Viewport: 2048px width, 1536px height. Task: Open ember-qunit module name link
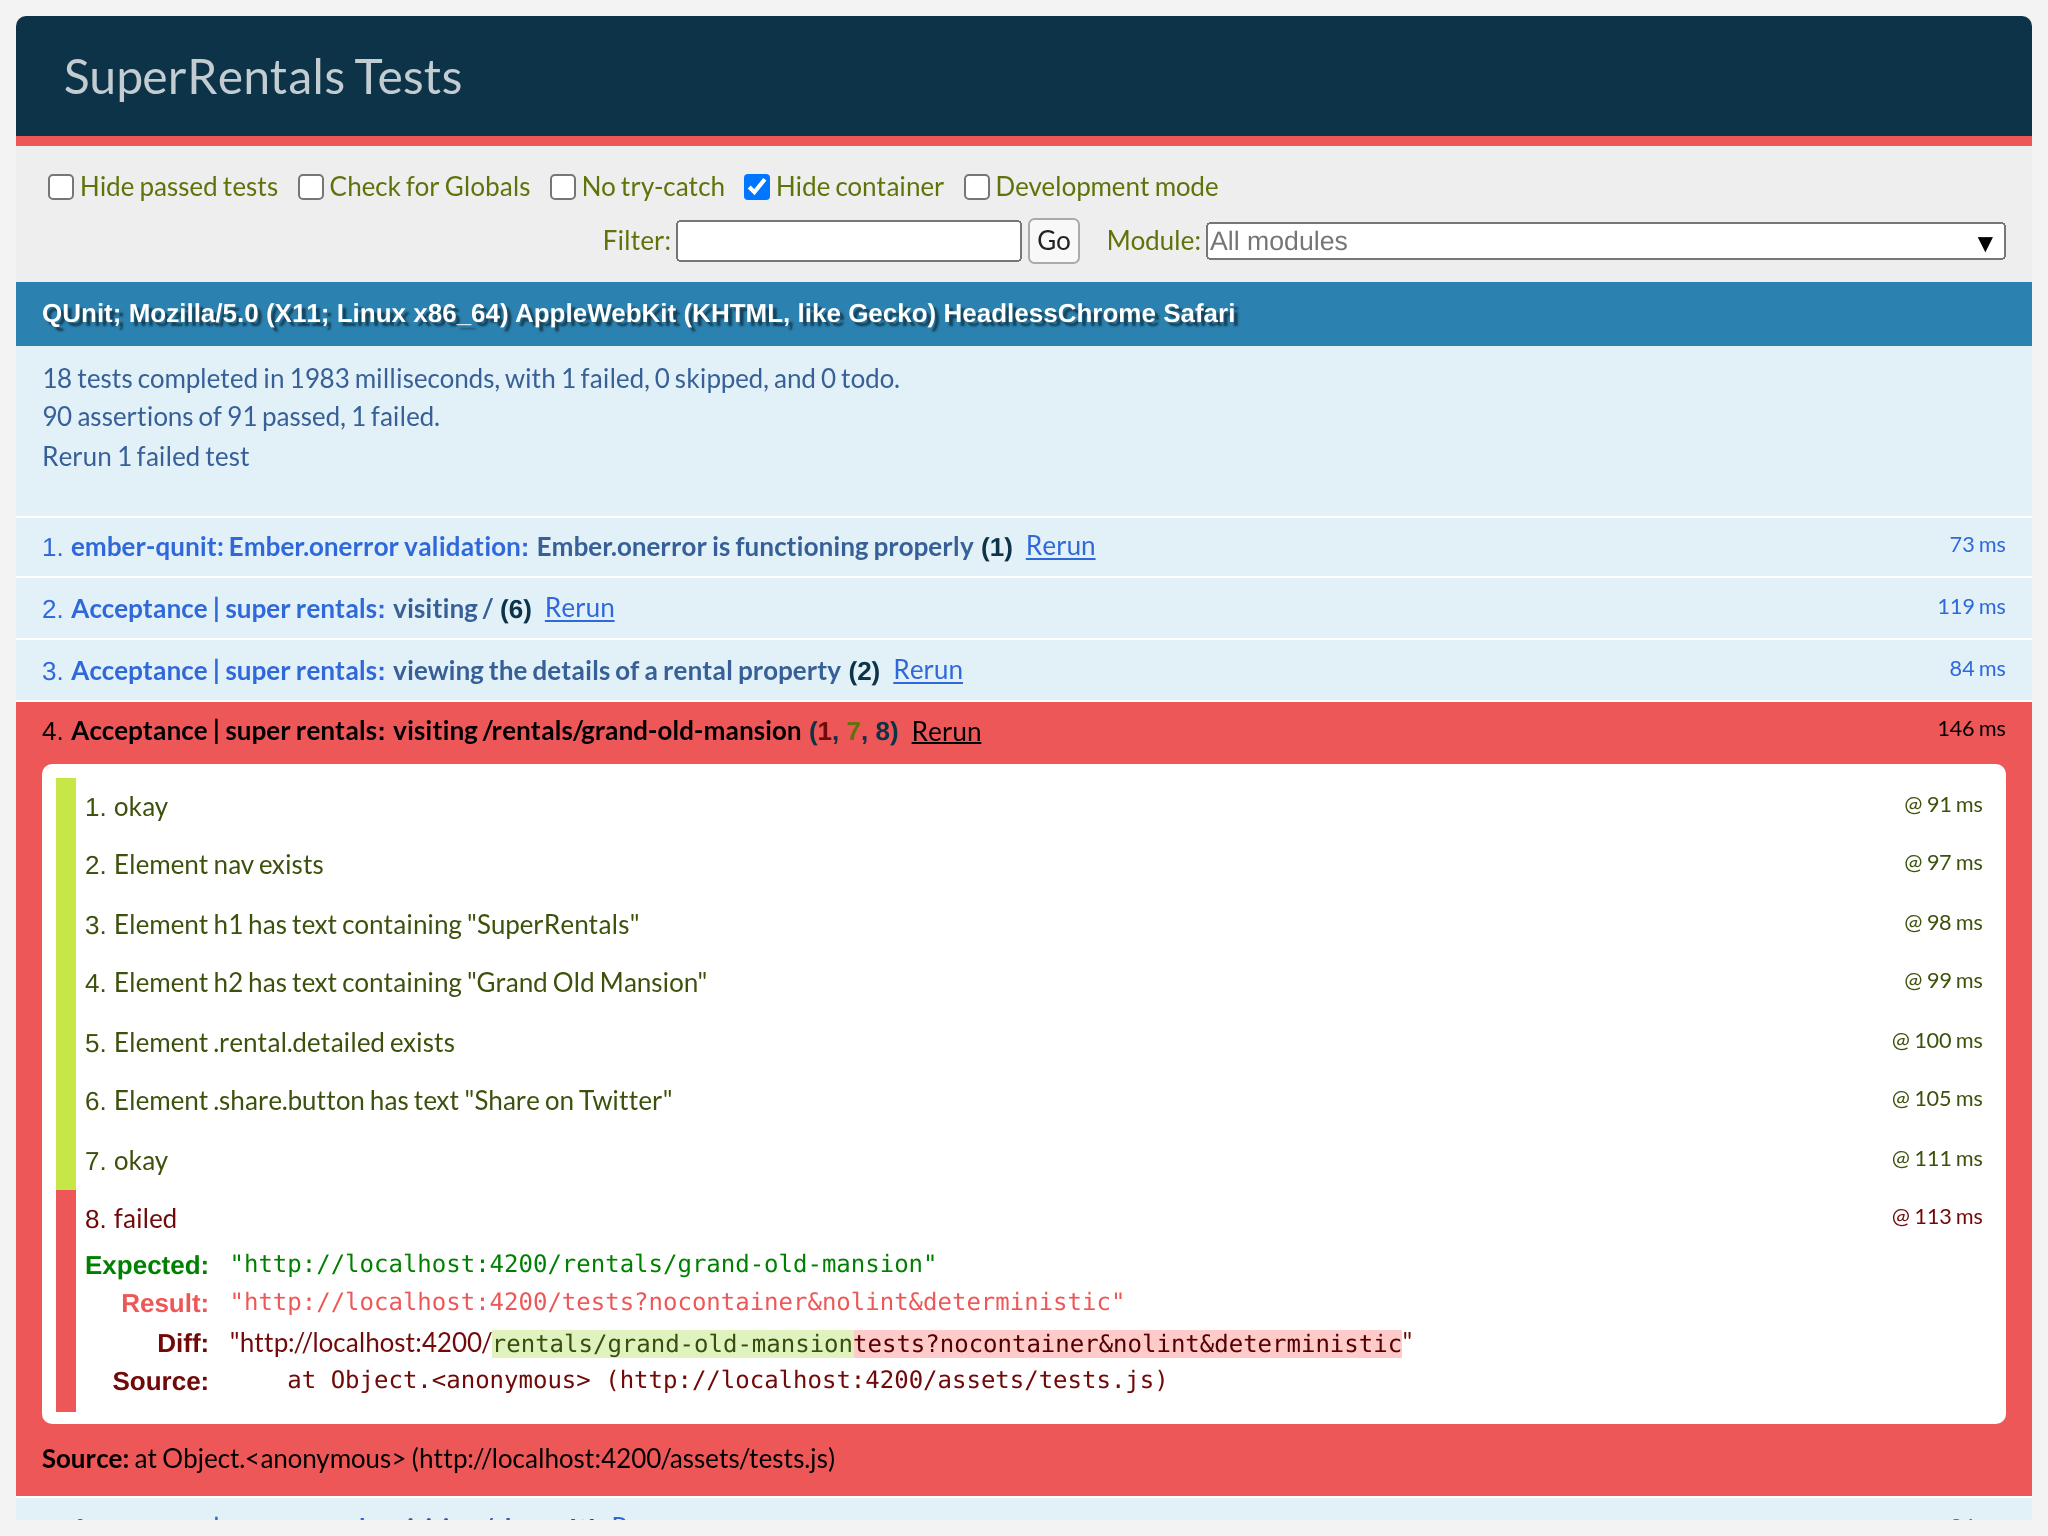click(298, 546)
